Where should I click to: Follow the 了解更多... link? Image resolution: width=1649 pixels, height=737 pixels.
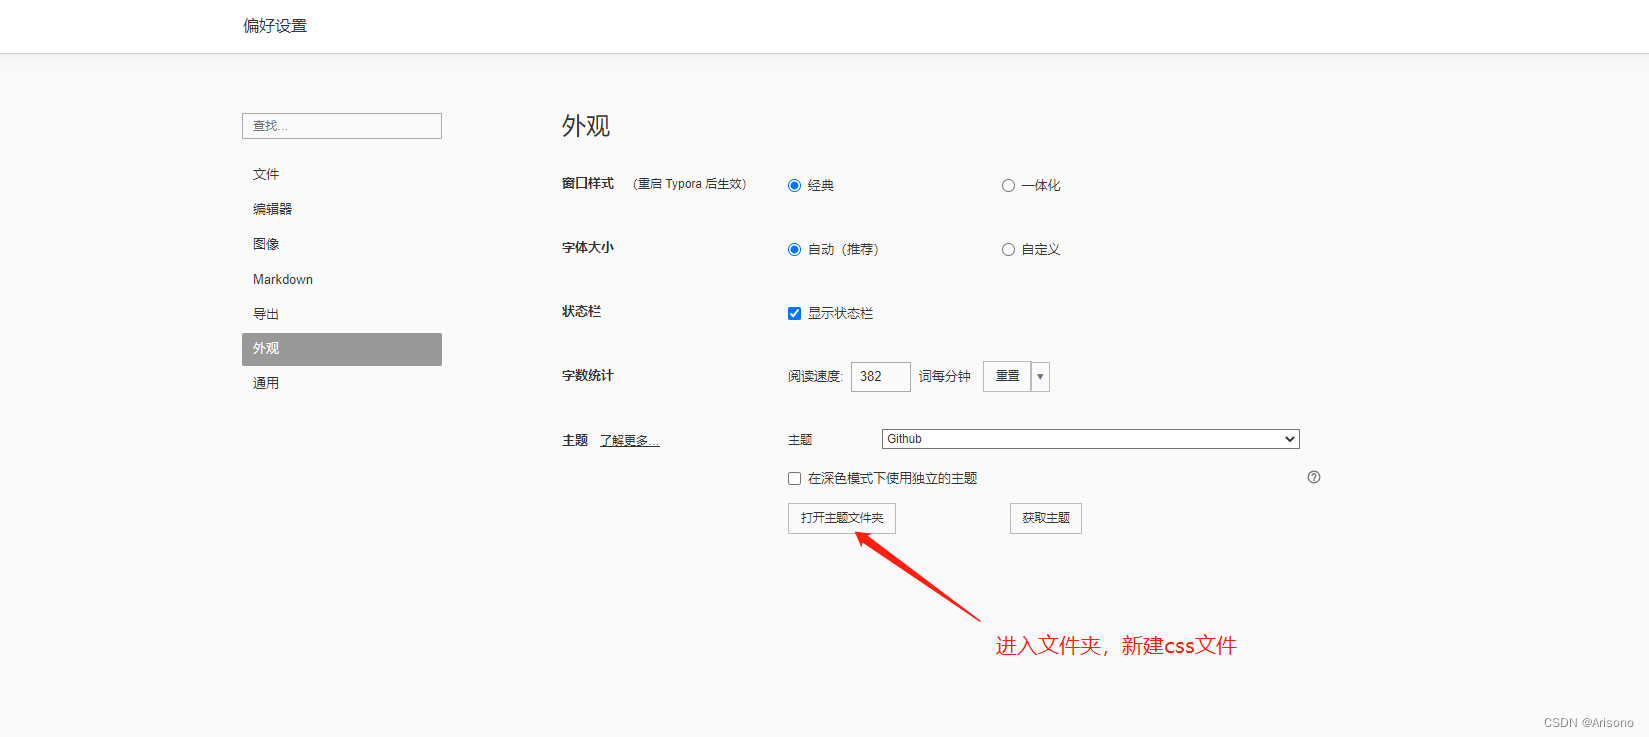[x=630, y=440]
